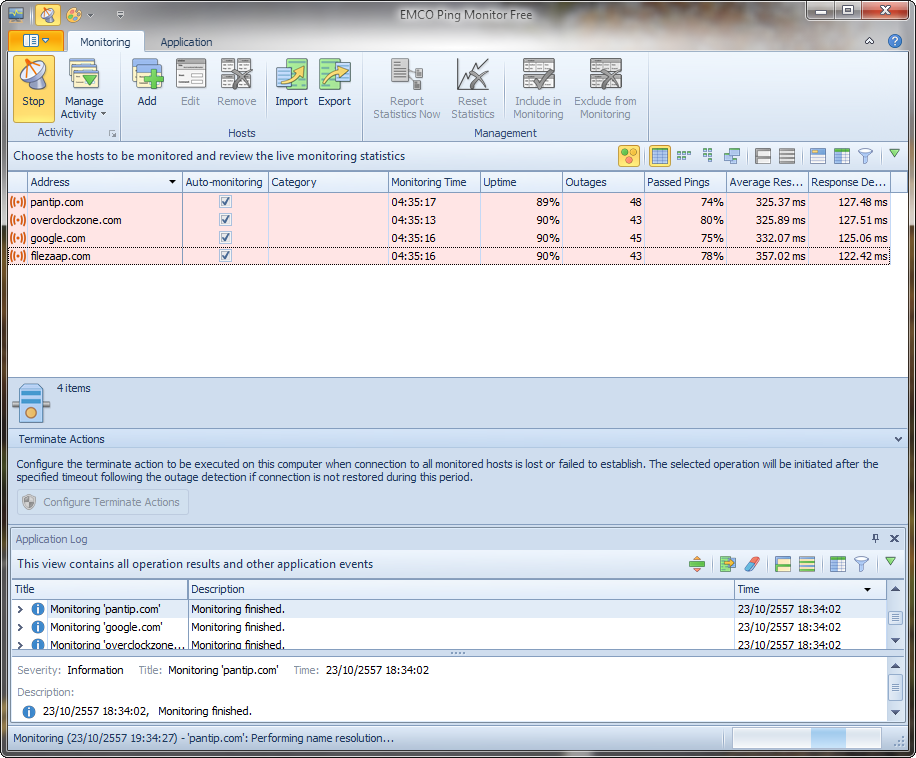Screen dimensions: 916x758
Task: Expand the Monitoring 'pantip.com' log entry
Action: click(x=20, y=609)
